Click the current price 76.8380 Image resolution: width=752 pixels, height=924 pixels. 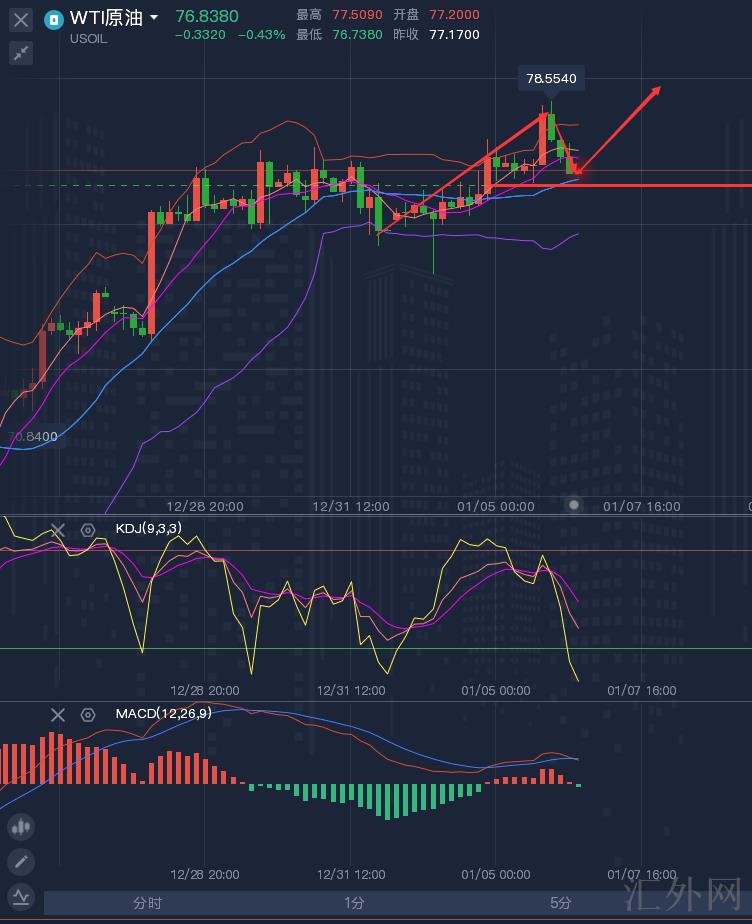[206, 16]
